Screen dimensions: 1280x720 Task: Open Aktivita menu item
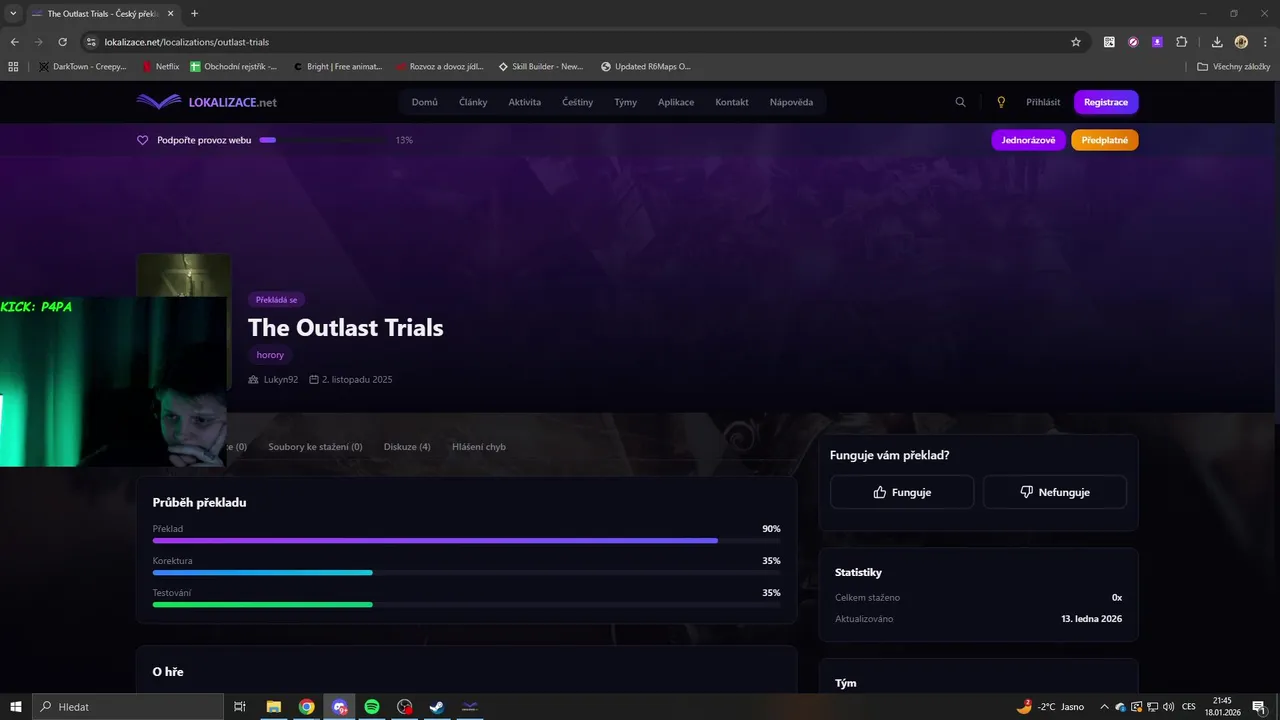tap(524, 102)
